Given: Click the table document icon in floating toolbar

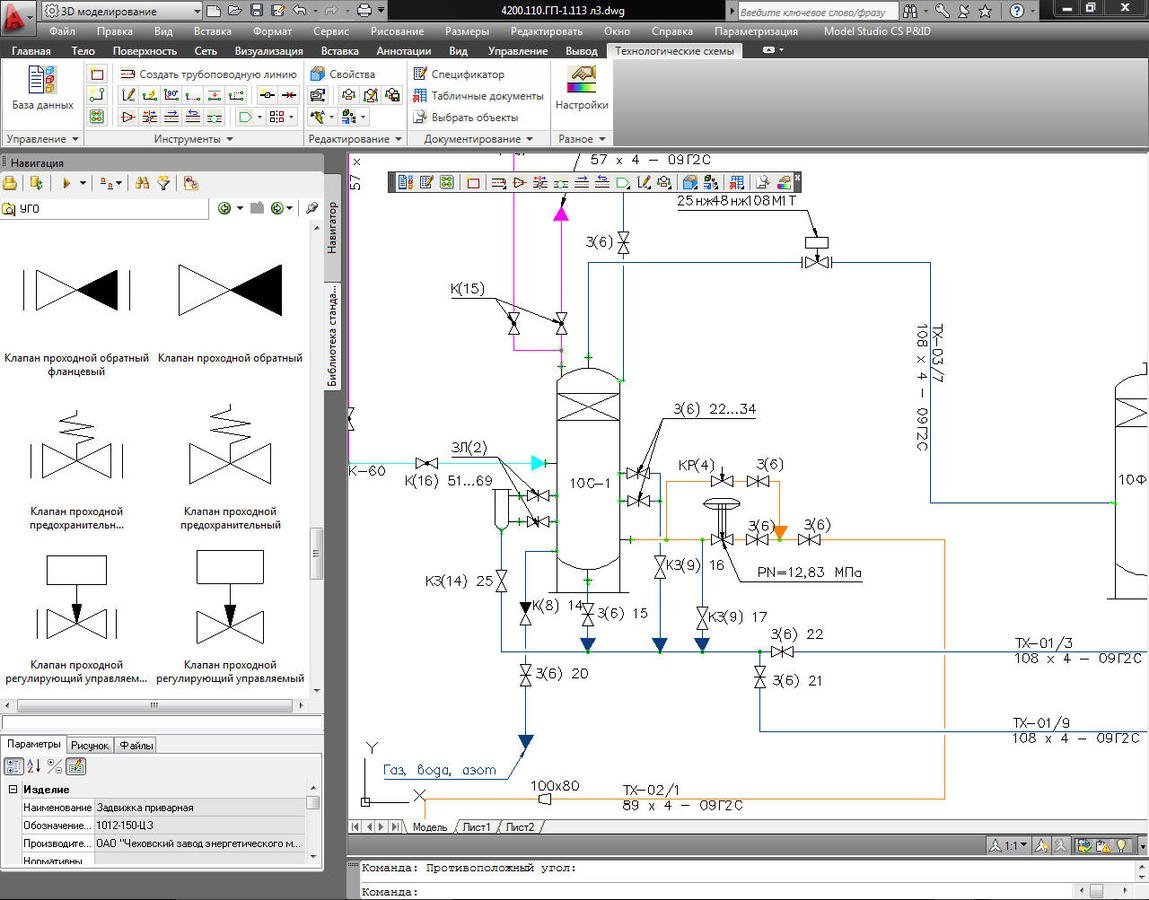Looking at the screenshot, I should 737,182.
